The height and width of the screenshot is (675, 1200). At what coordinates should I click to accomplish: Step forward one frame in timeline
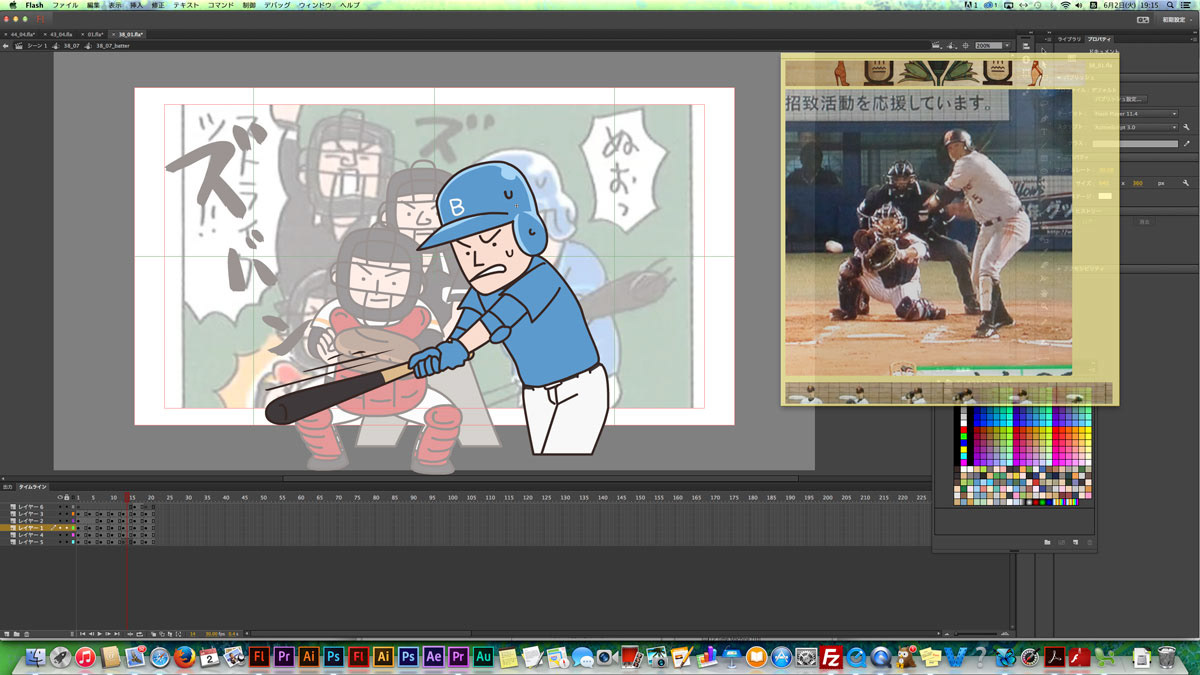coord(108,634)
